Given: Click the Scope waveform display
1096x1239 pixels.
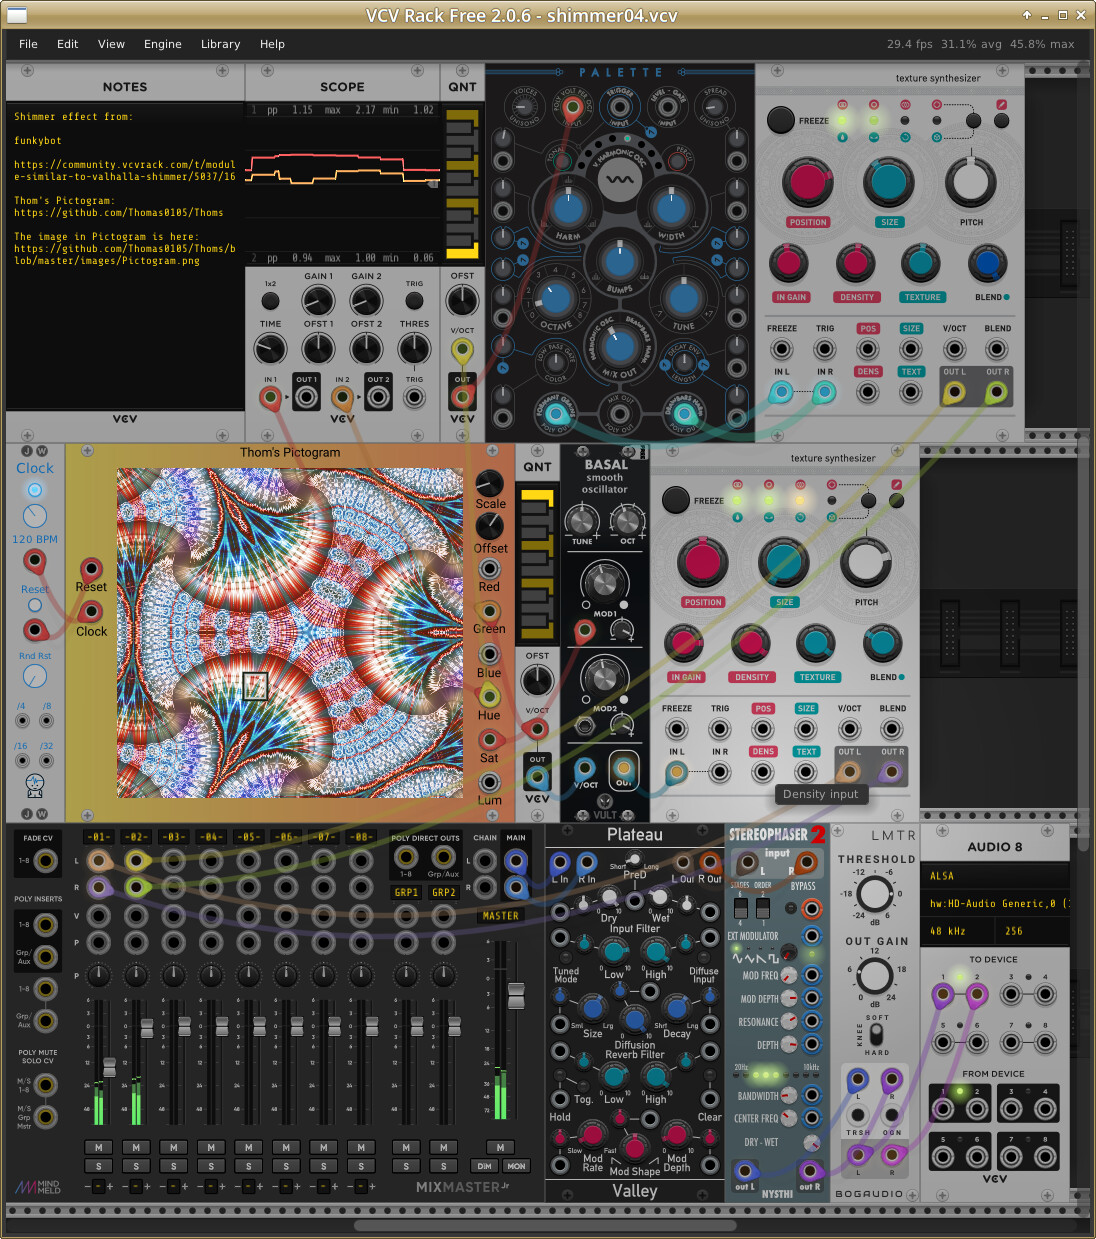Looking at the screenshot, I should pos(342,184).
